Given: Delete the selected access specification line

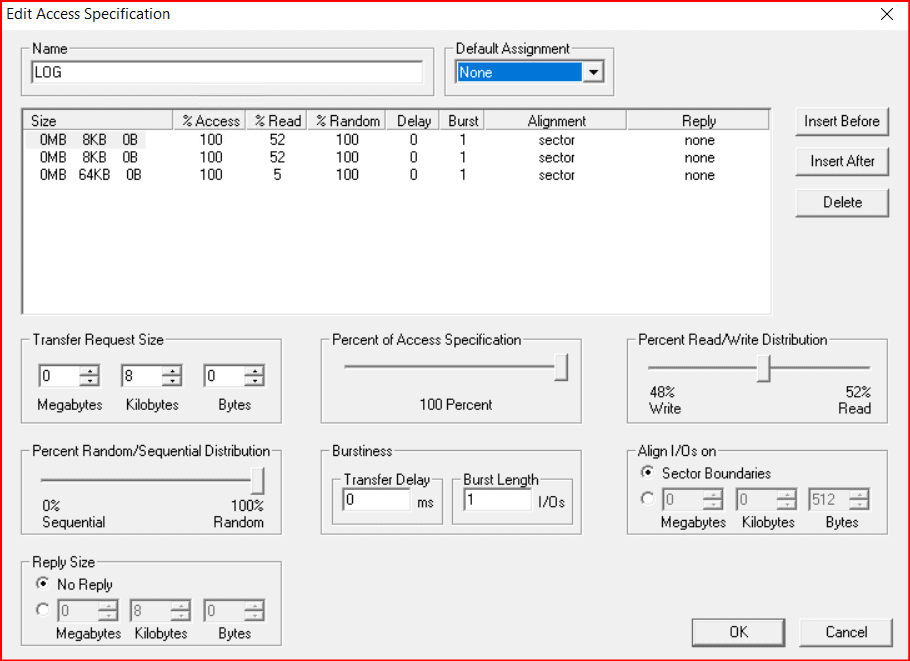Looking at the screenshot, I should tap(842, 202).
